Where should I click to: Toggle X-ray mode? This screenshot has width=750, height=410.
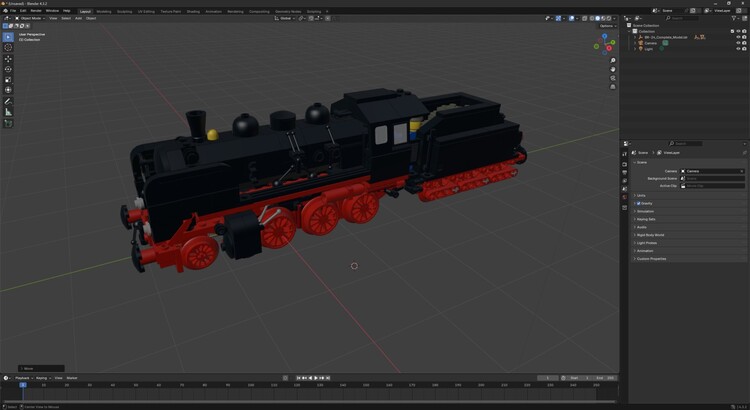585,18
